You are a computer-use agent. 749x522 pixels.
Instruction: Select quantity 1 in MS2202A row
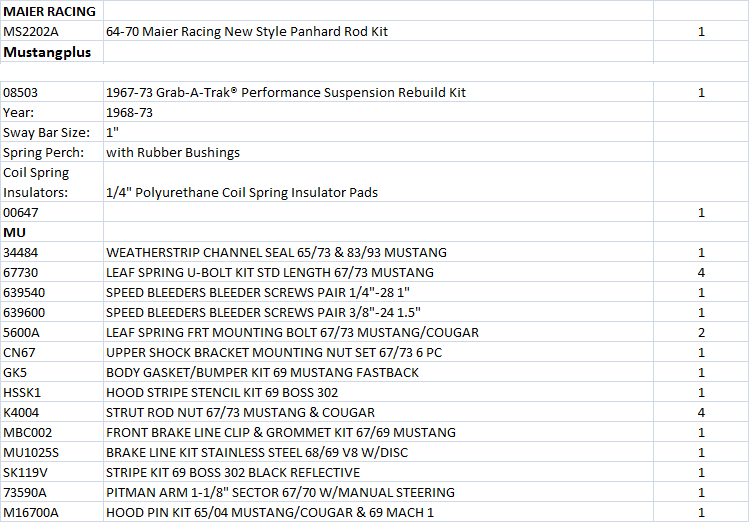[x=701, y=31]
